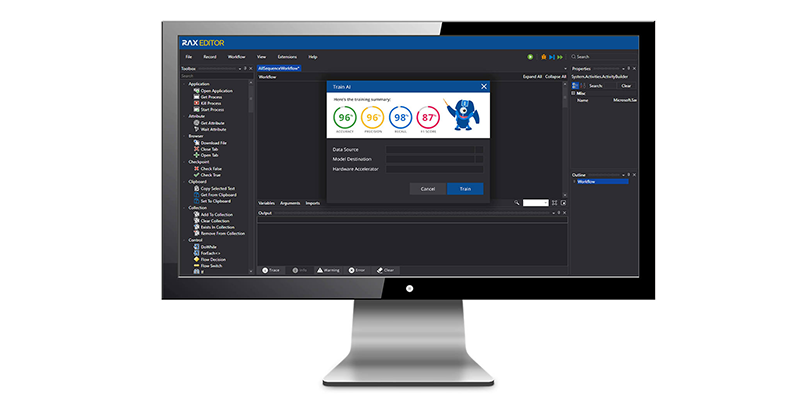This screenshot has width=800, height=400.
Task: Click the Get From Clipboard icon
Action: pyautogui.click(x=196, y=194)
